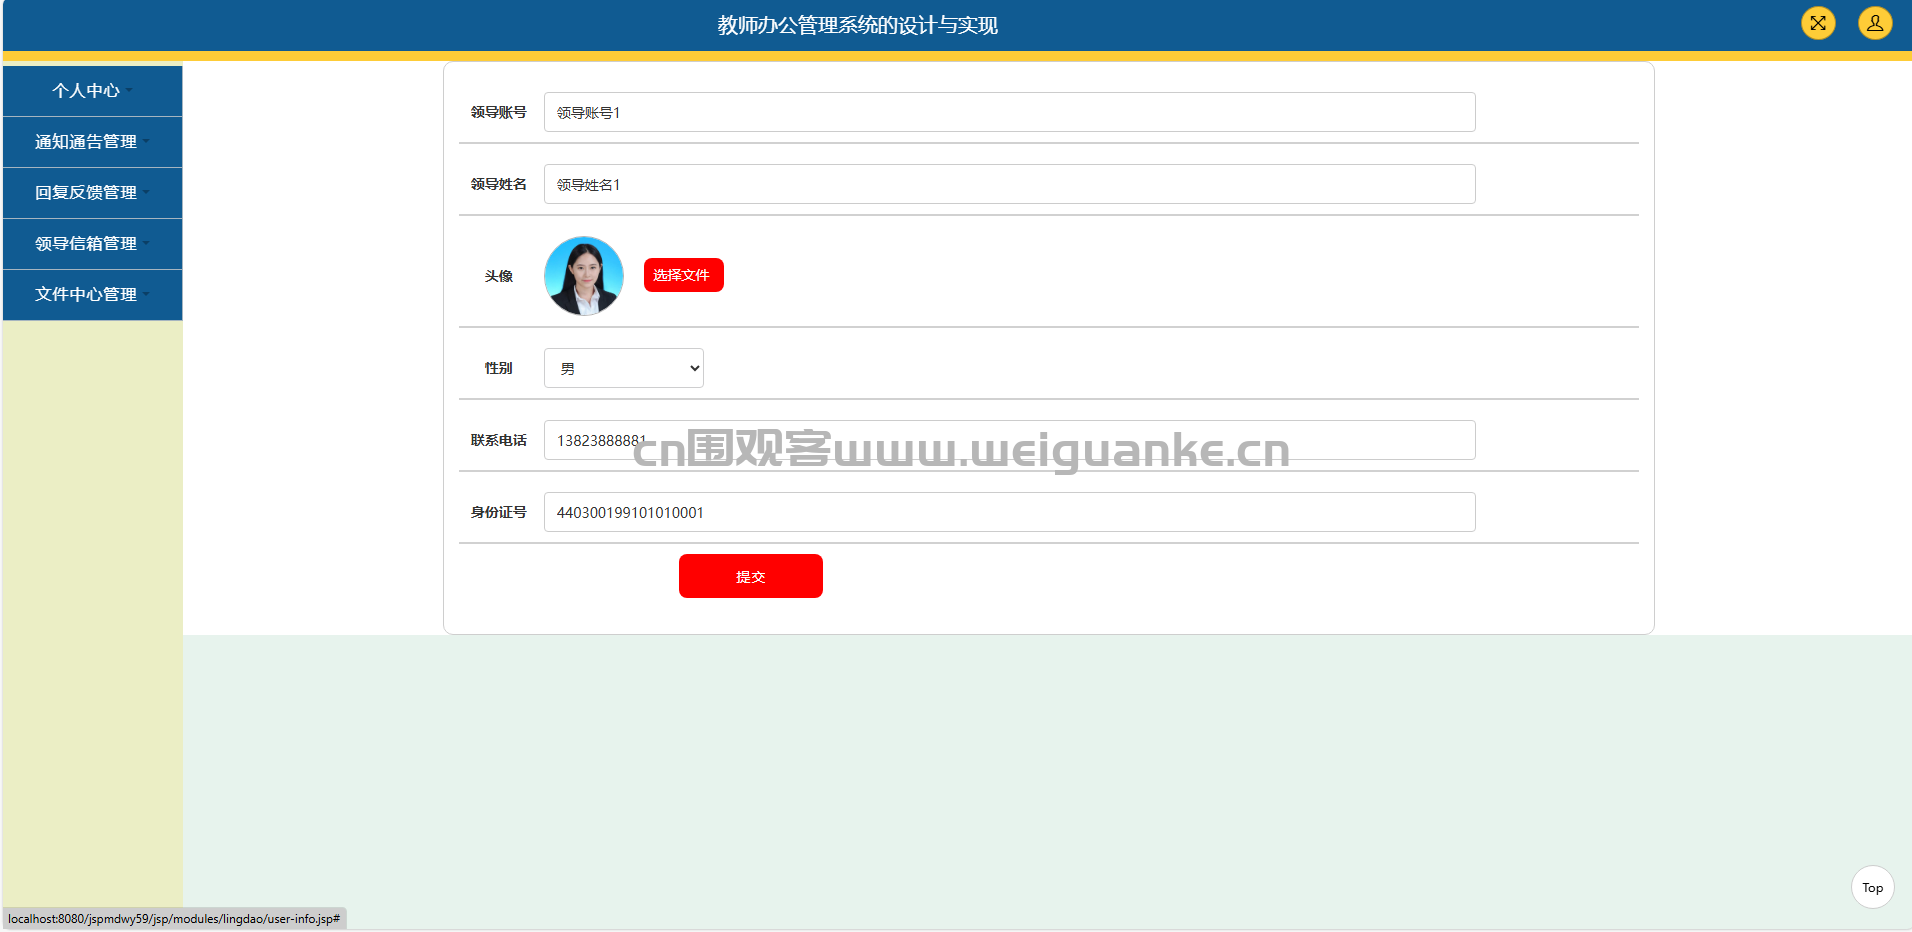Expand the 个人中心 sidebar menu
Screen dimensions: 1912x932
[92, 91]
